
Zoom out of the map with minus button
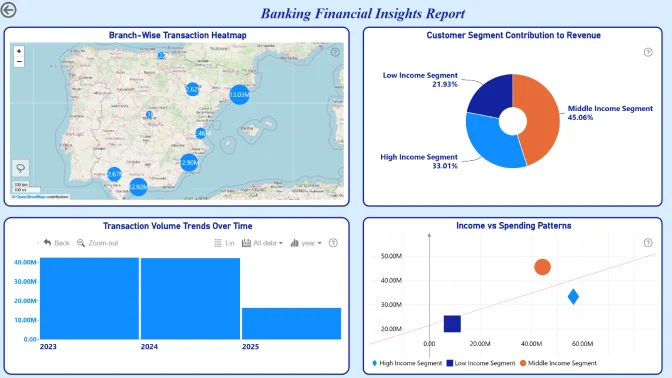pyautogui.click(x=19, y=62)
